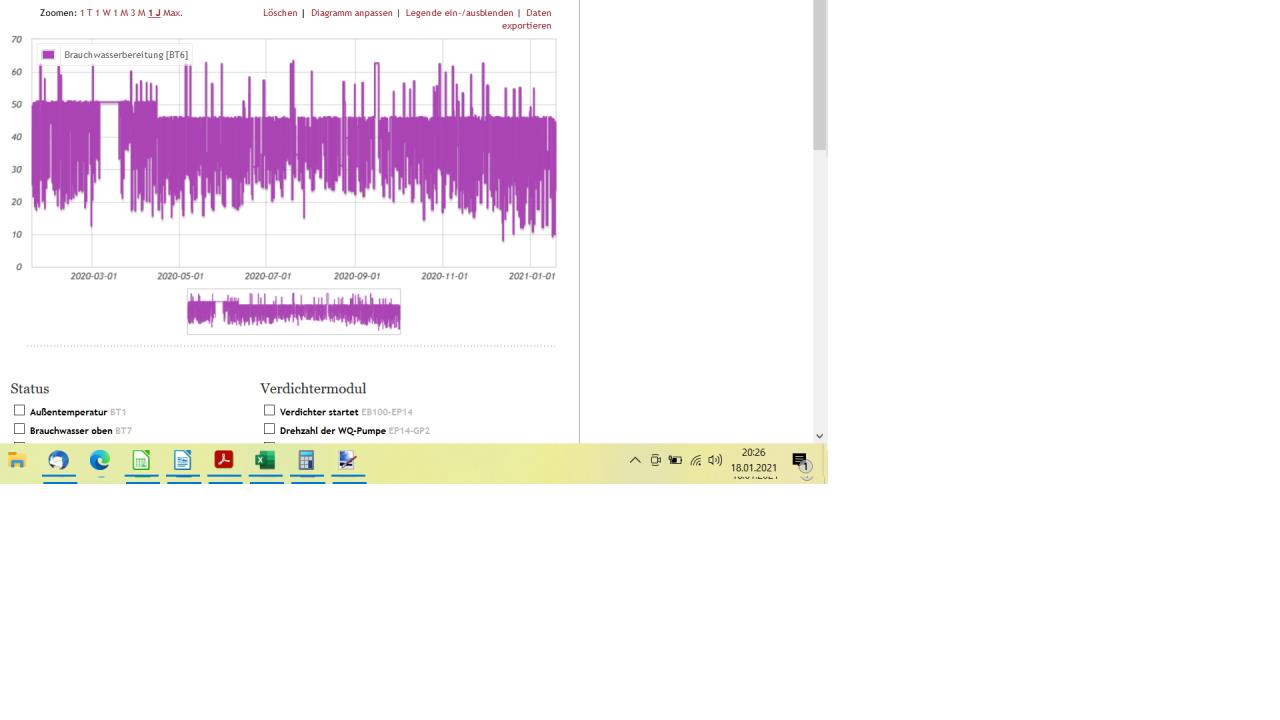The height and width of the screenshot is (720, 1280).
Task: Open LibreOffice Writer from the taskbar
Action: 183,461
